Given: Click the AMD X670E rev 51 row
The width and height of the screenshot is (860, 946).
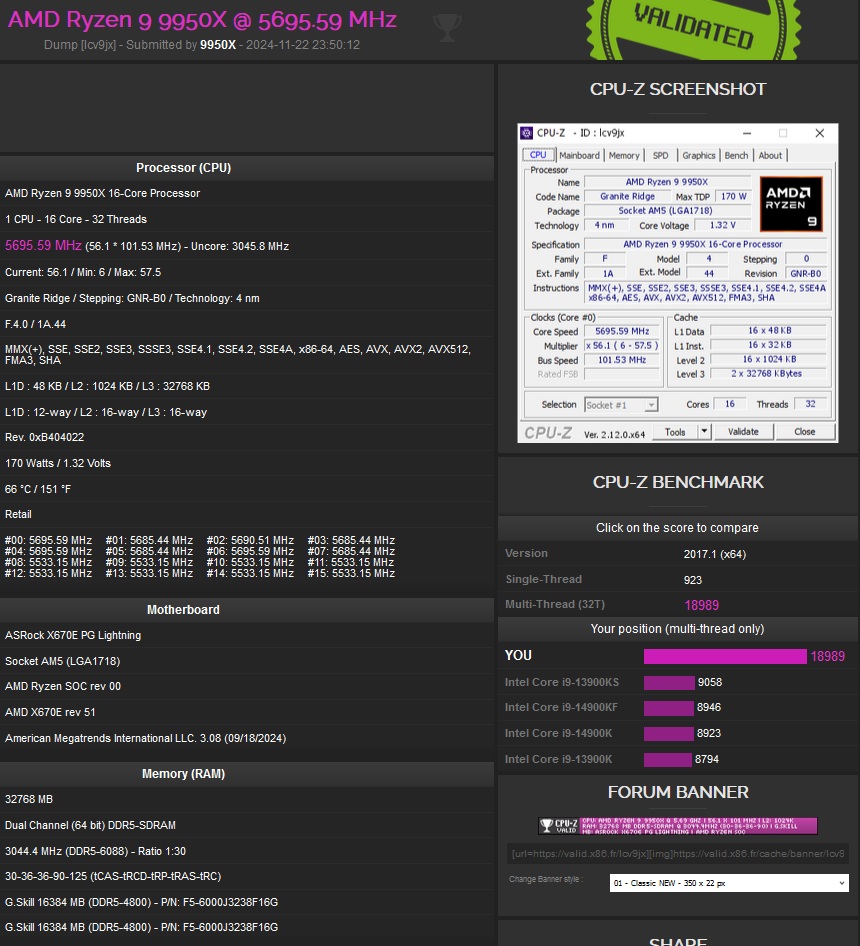Looking at the screenshot, I should [x=247, y=713].
